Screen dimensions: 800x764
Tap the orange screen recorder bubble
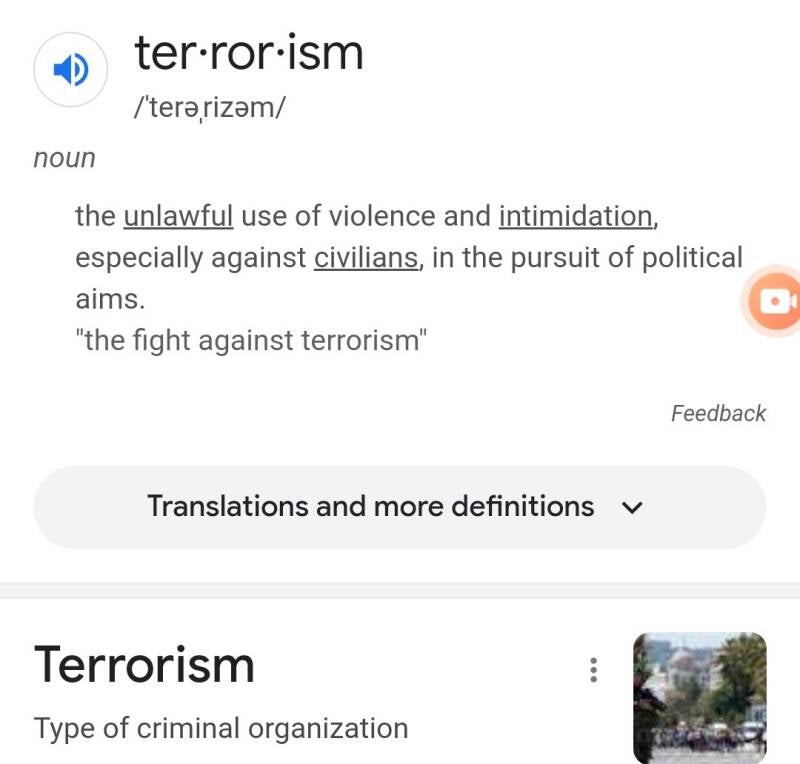775,300
